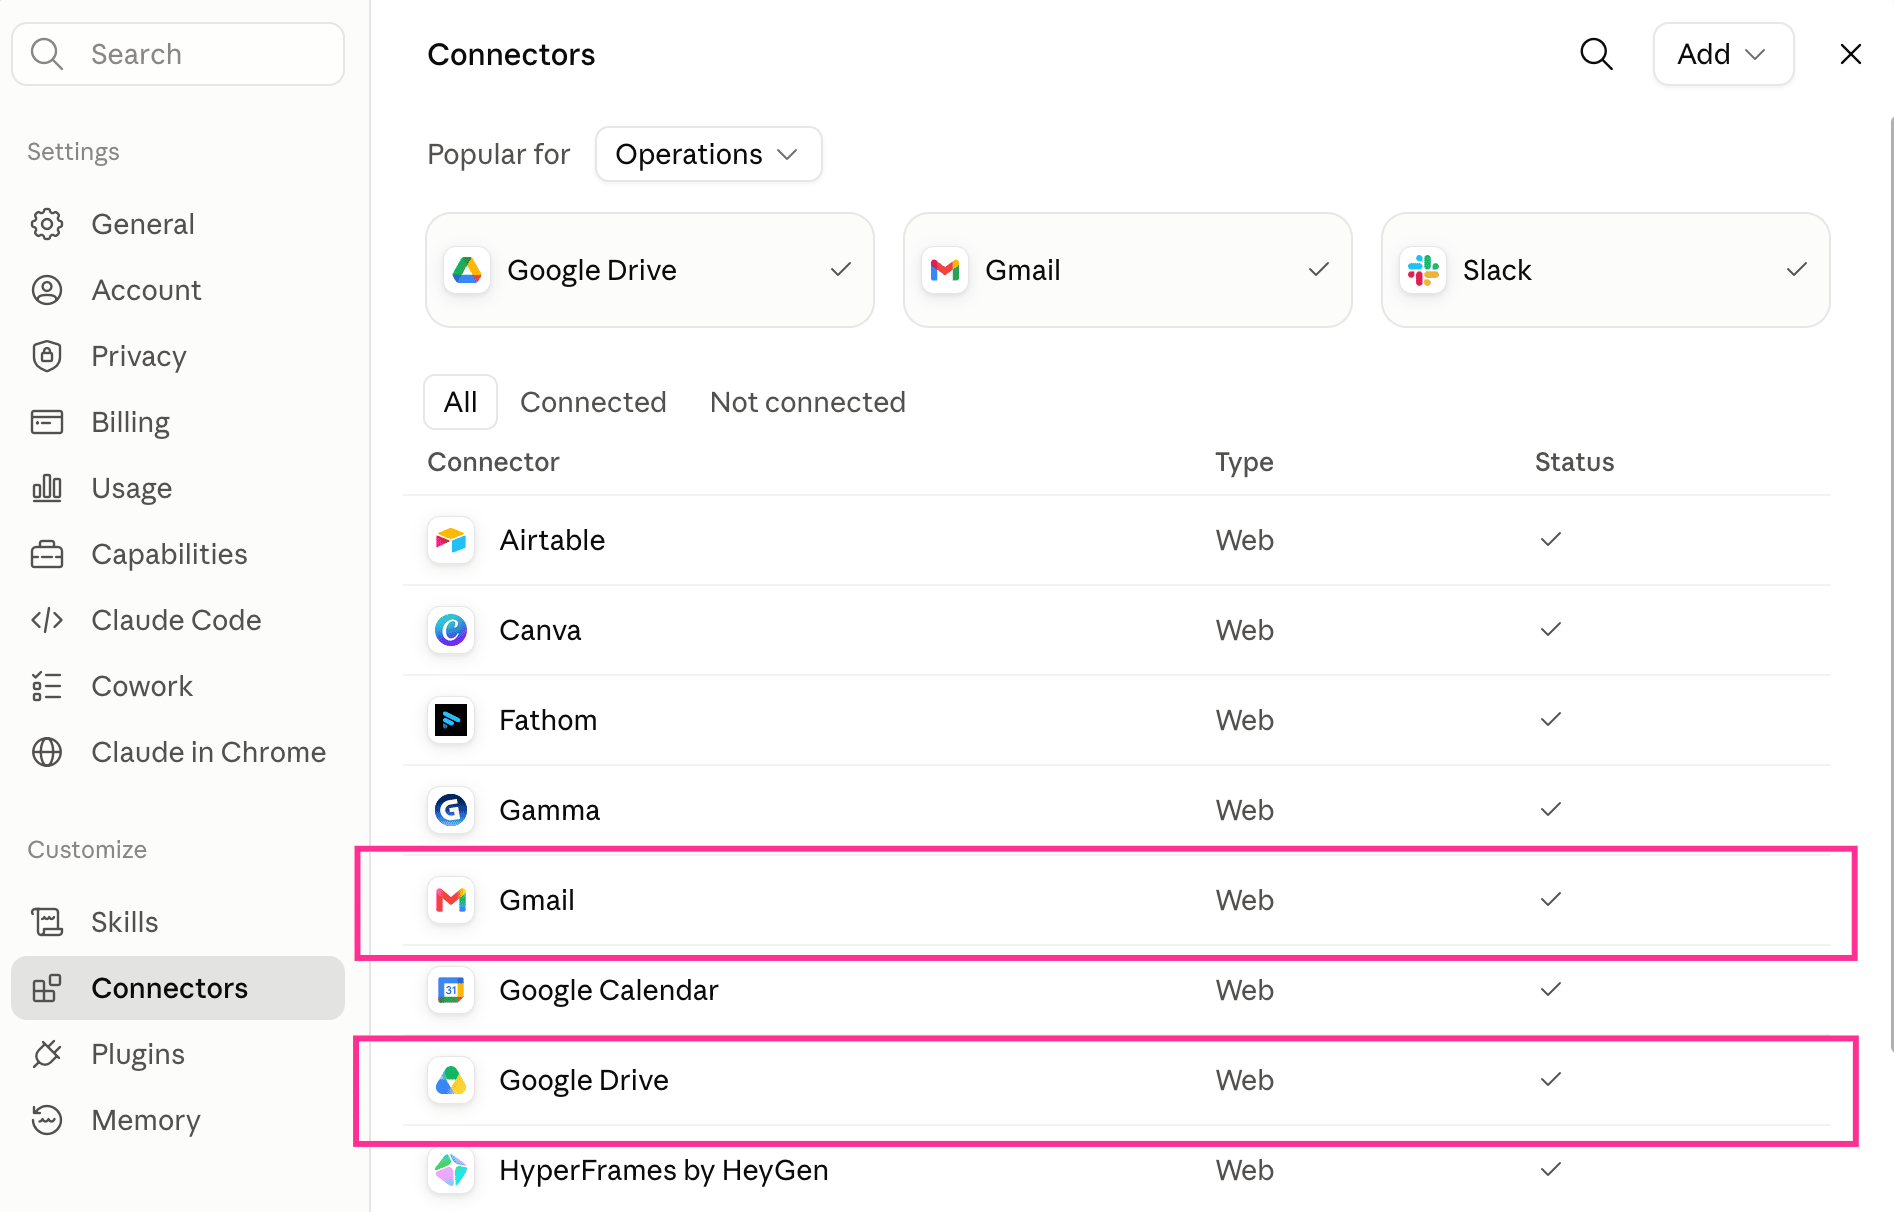This screenshot has width=1894, height=1212.
Task: Click the Canva logo icon
Action: point(451,630)
